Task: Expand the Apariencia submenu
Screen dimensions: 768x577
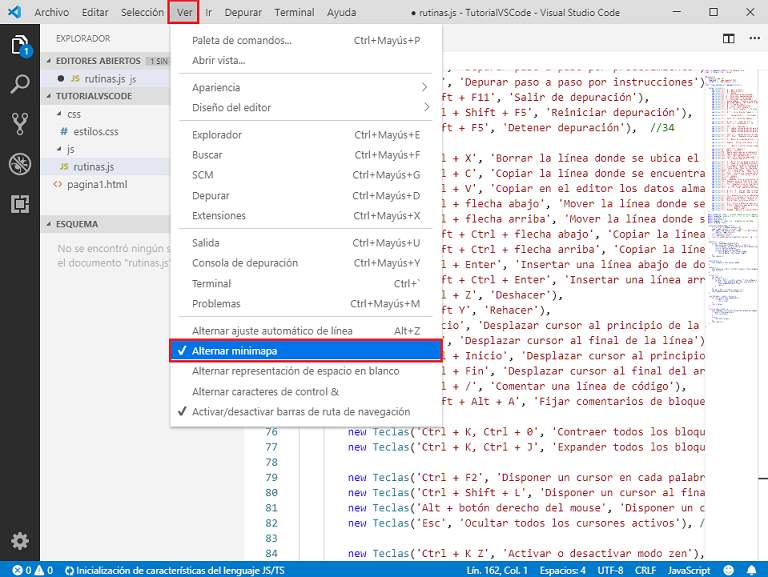Action: pos(306,87)
